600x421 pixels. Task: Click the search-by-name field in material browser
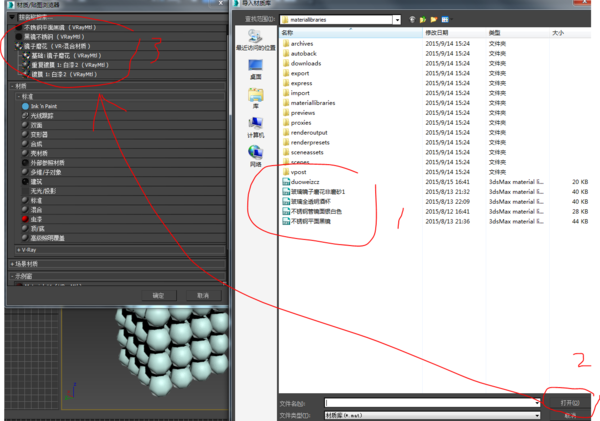(x=122, y=17)
